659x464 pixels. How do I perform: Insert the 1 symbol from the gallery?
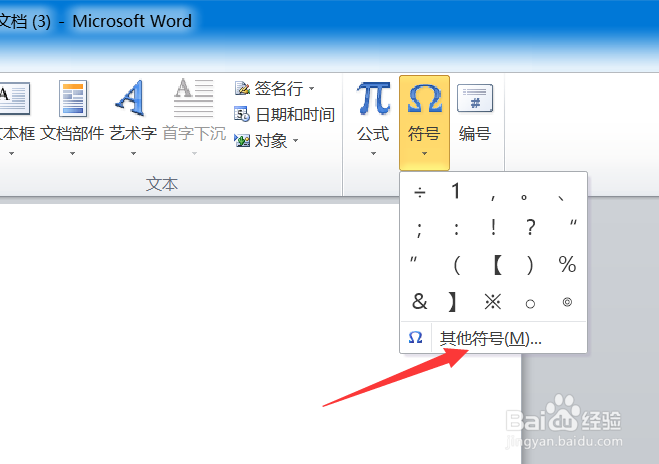tap(456, 192)
